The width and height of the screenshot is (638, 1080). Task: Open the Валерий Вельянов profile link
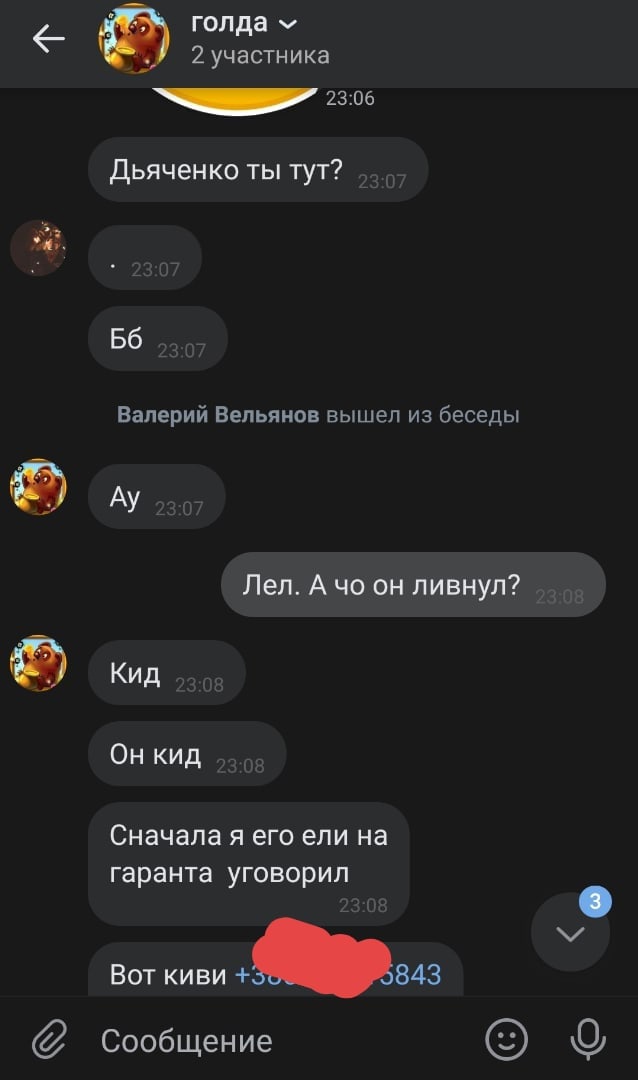(218, 415)
